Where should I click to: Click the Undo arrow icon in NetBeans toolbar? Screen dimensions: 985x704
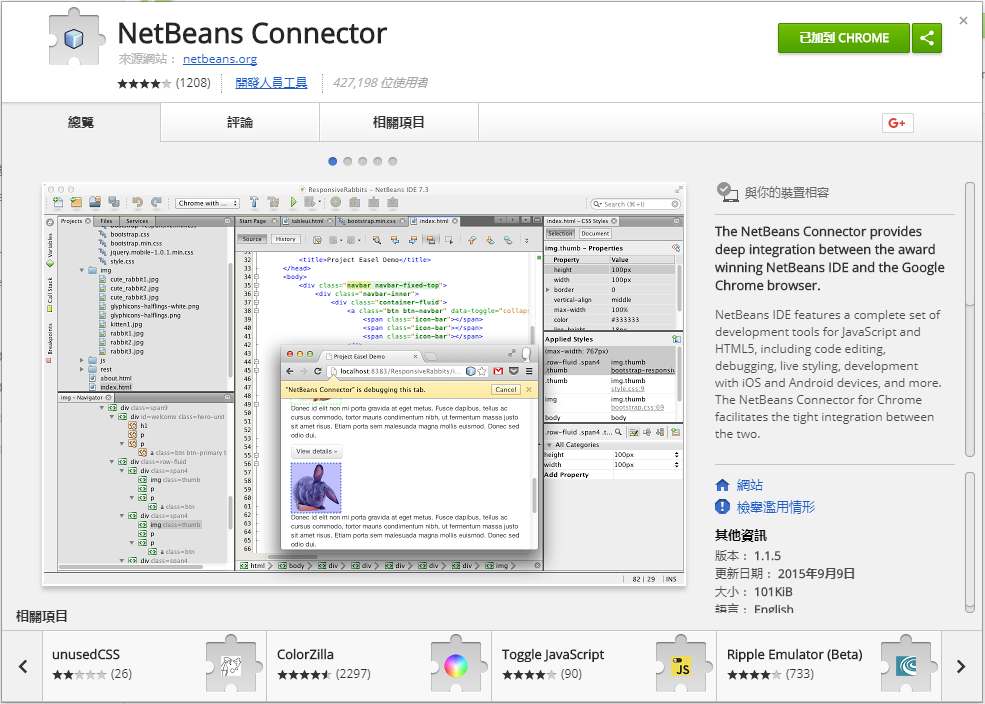pyautogui.click(x=138, y=202)
